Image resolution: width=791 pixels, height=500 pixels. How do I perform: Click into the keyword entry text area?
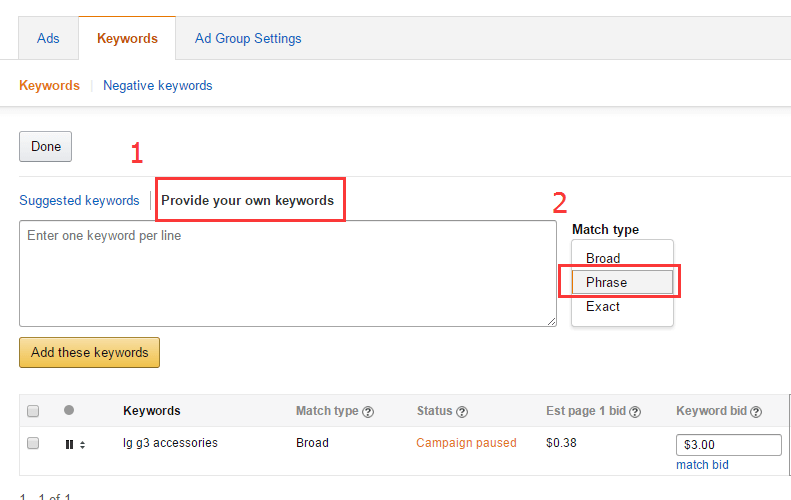(x=288, y=273)
